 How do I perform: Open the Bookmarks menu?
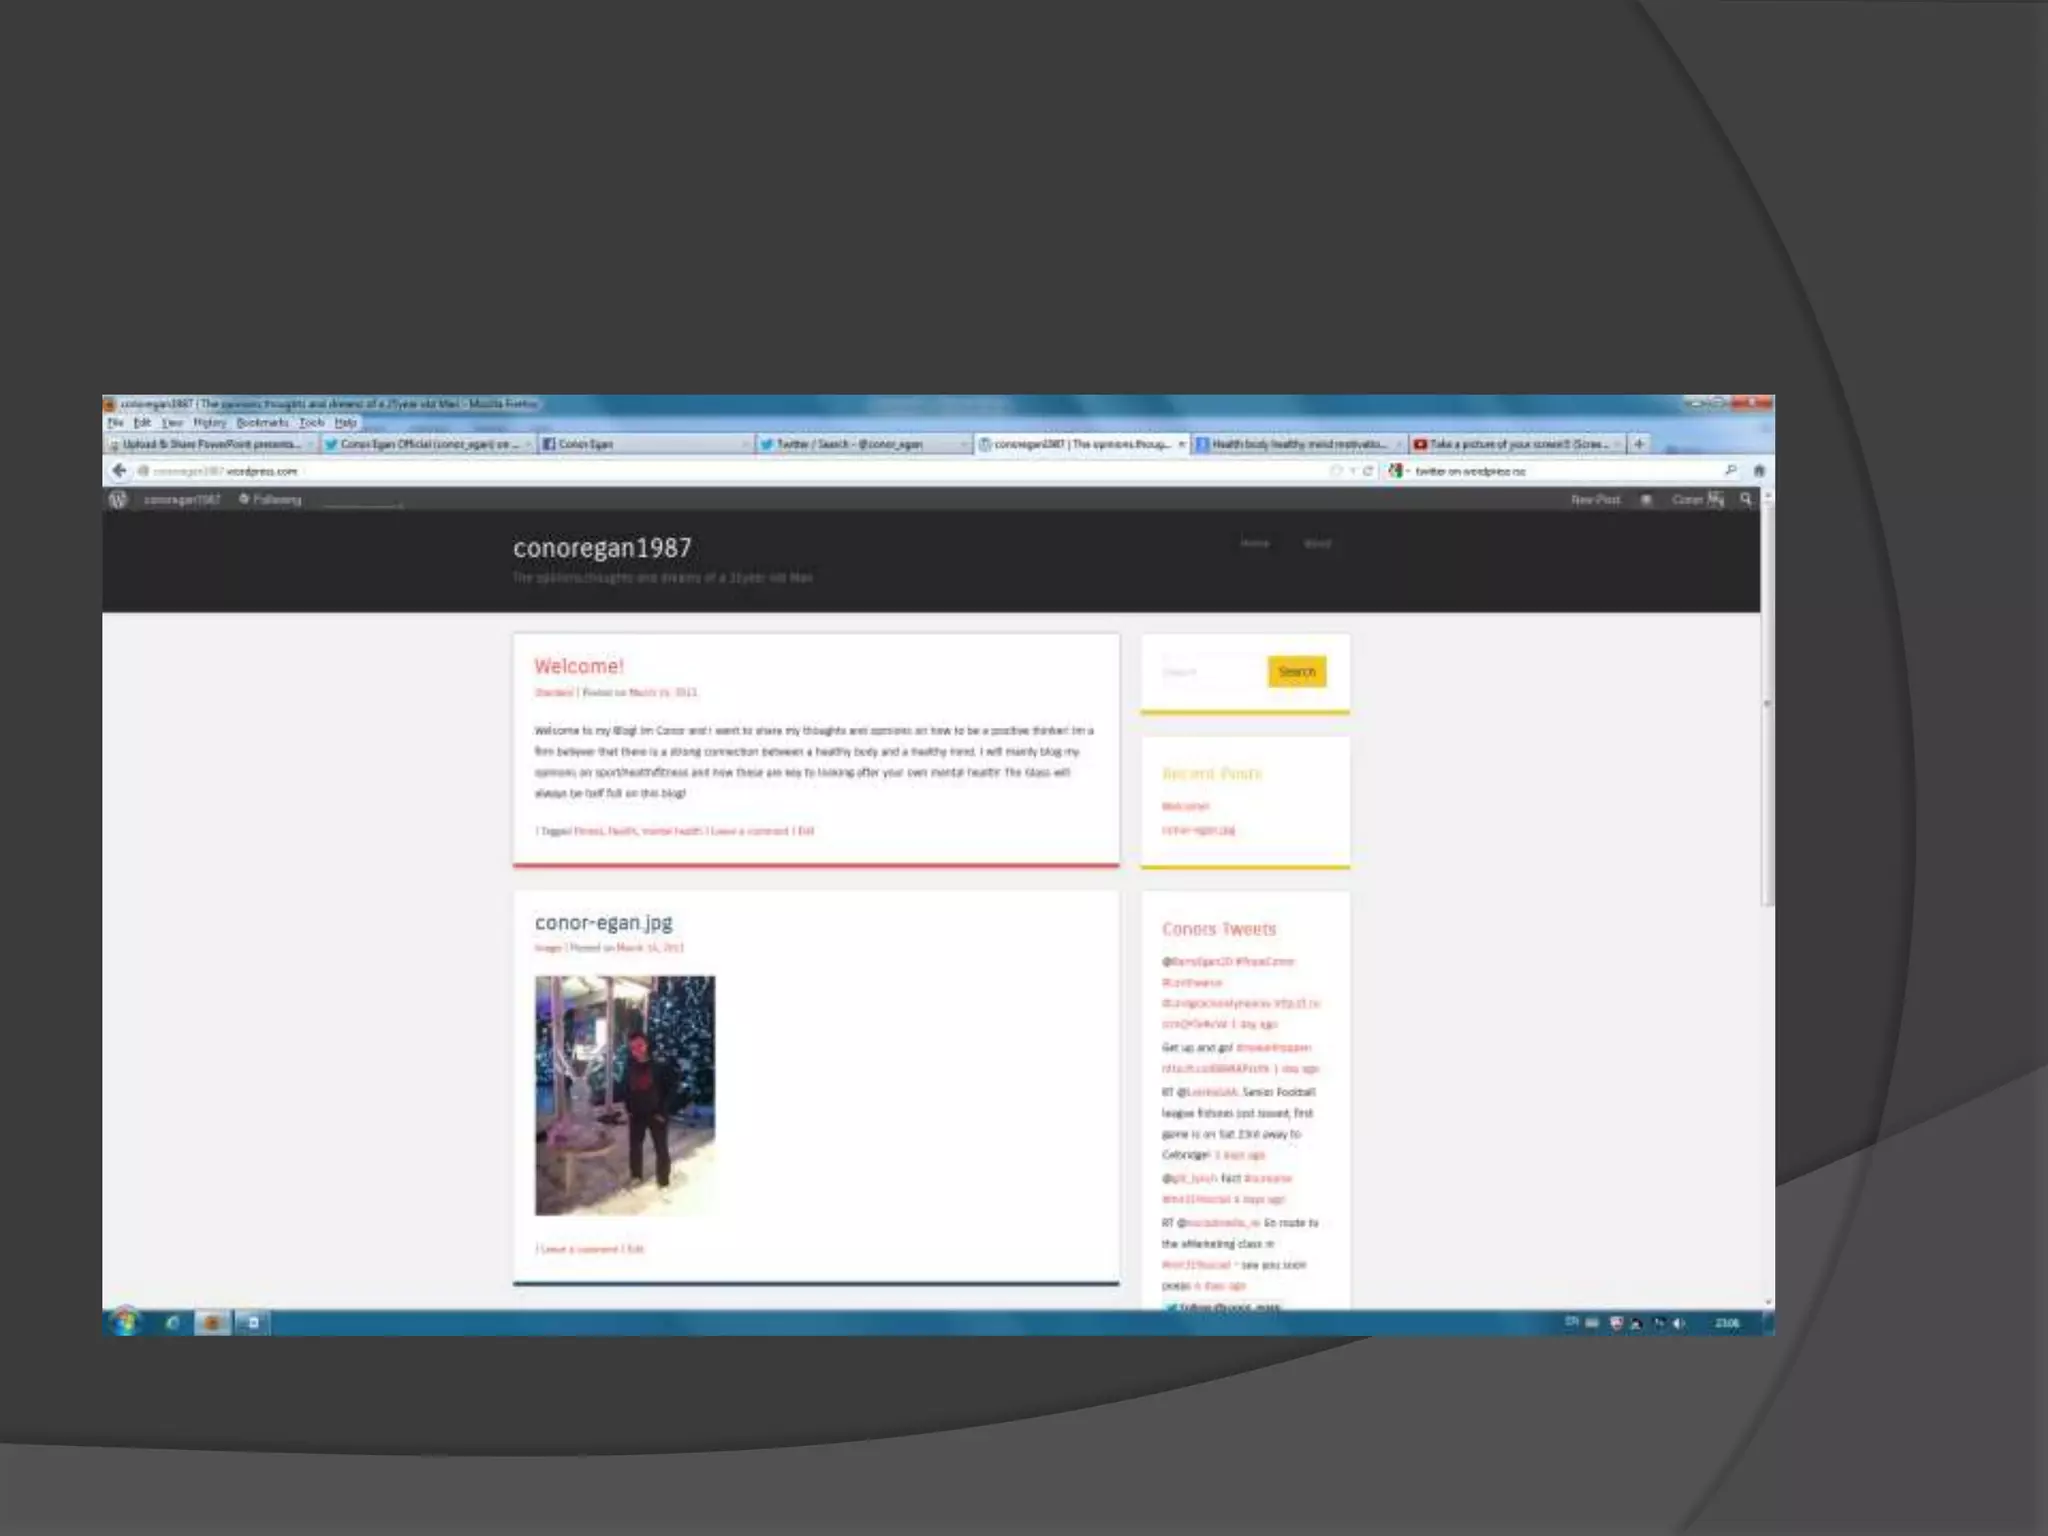(x=262, y=423)
